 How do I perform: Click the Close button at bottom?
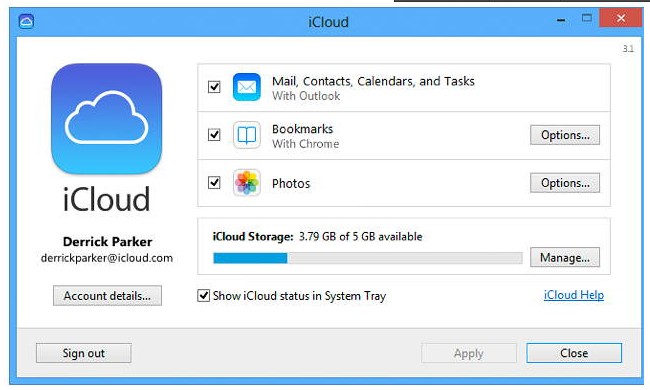pyautogui.click(x=574, y=353)
